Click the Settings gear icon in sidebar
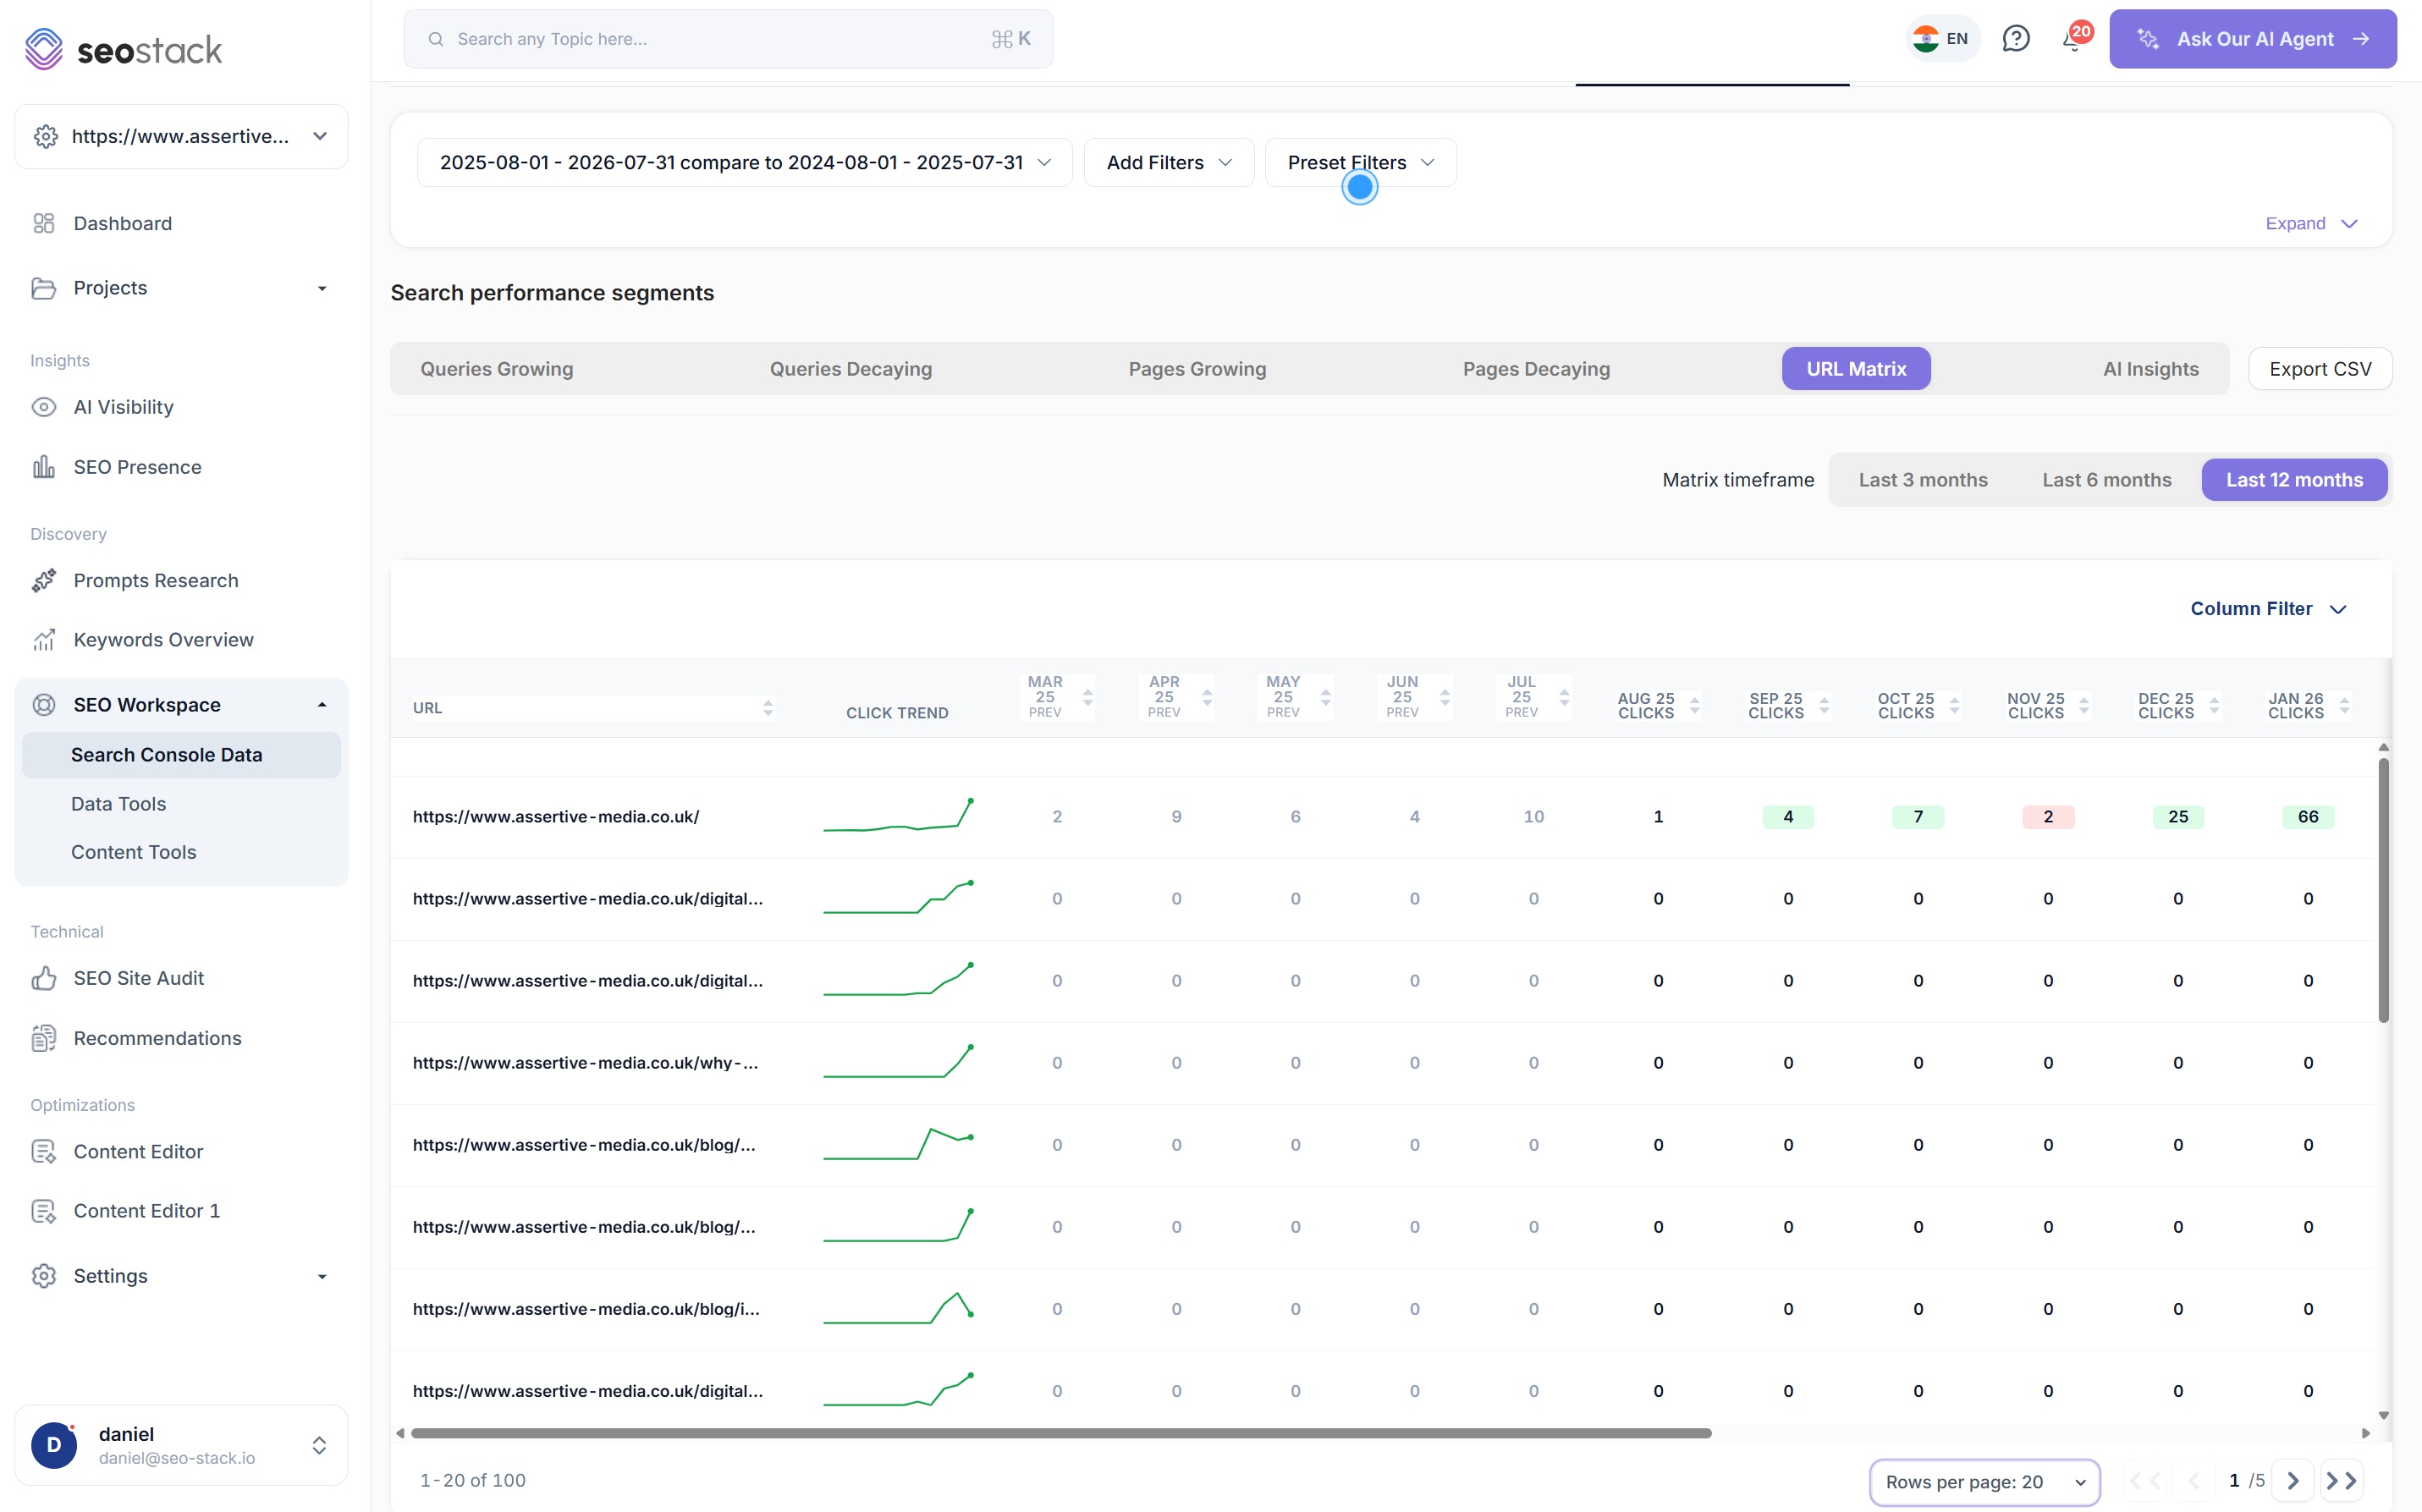The width and height of the screenshot is (2422, 1512). coord(43,1275)
